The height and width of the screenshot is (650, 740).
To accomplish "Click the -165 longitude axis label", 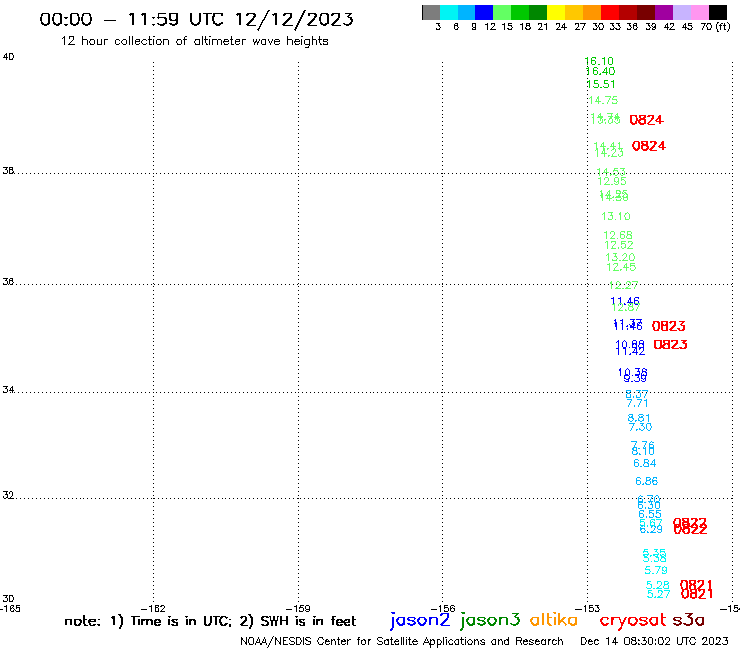I will (x=10, y=609).
